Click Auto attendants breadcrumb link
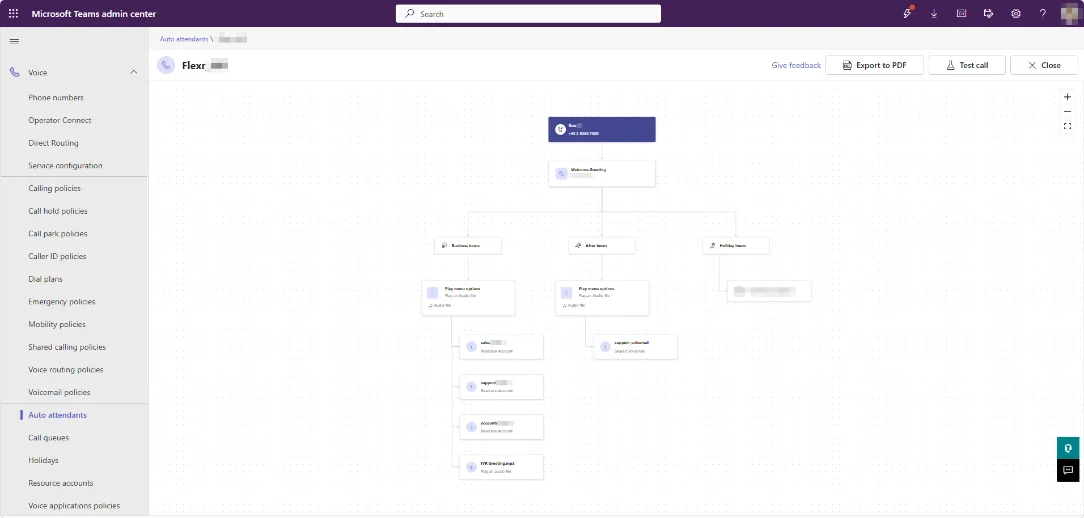 [x=184, y=39]
